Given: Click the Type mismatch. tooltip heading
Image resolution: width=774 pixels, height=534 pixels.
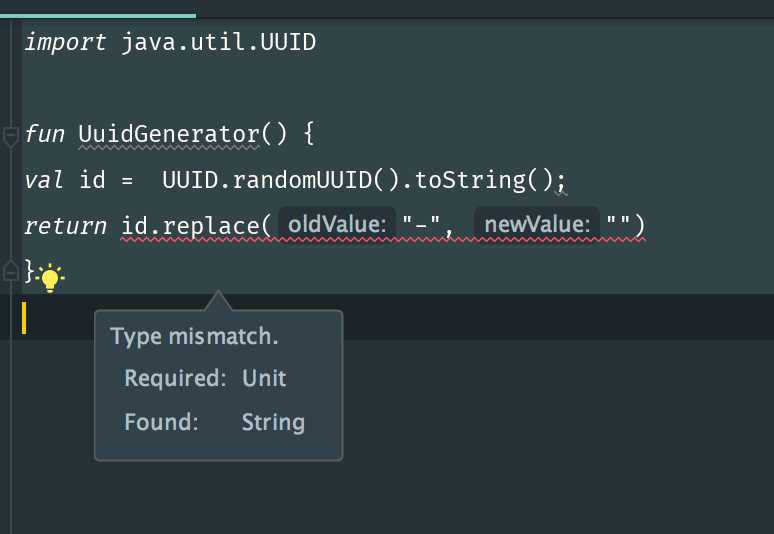Looking at the screenshot, I should pos(194,337).
